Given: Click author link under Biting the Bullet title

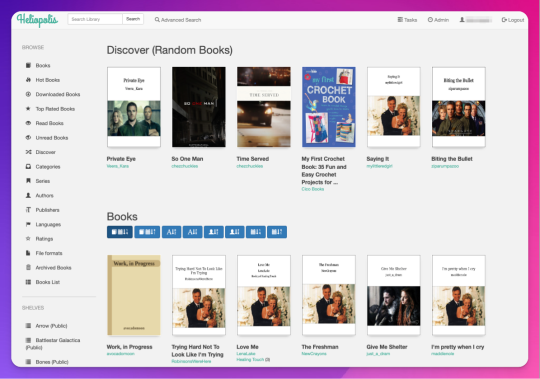Looking at the screenshot, I should point(445,166).
